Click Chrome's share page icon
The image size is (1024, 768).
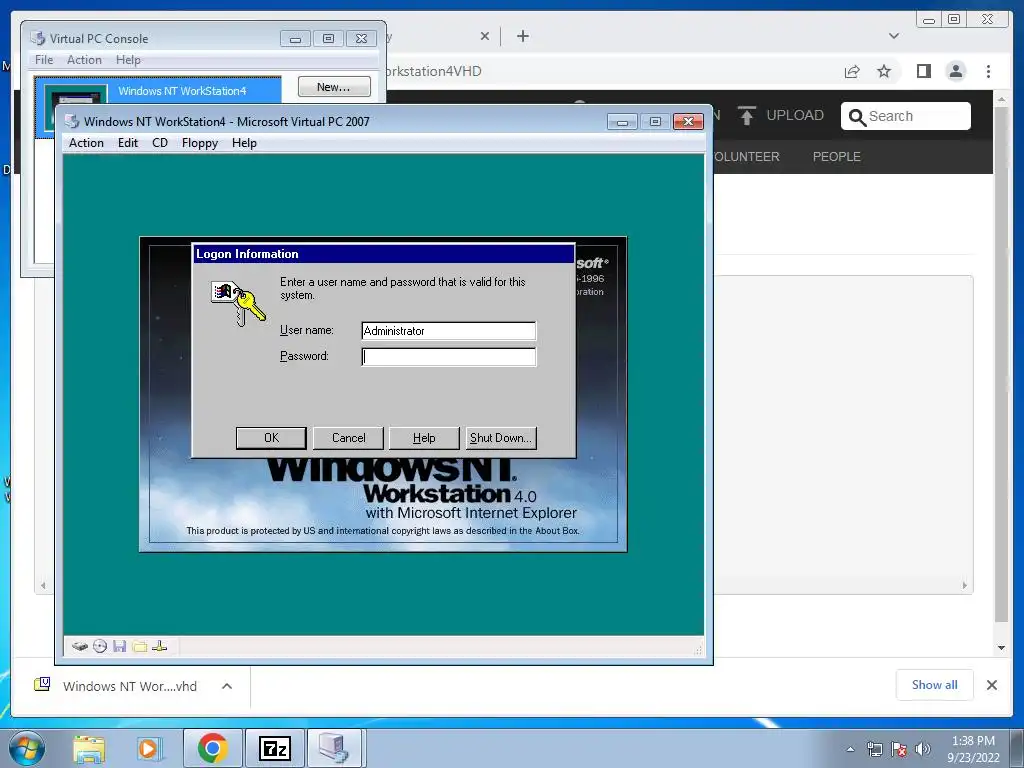coord(852,71)
